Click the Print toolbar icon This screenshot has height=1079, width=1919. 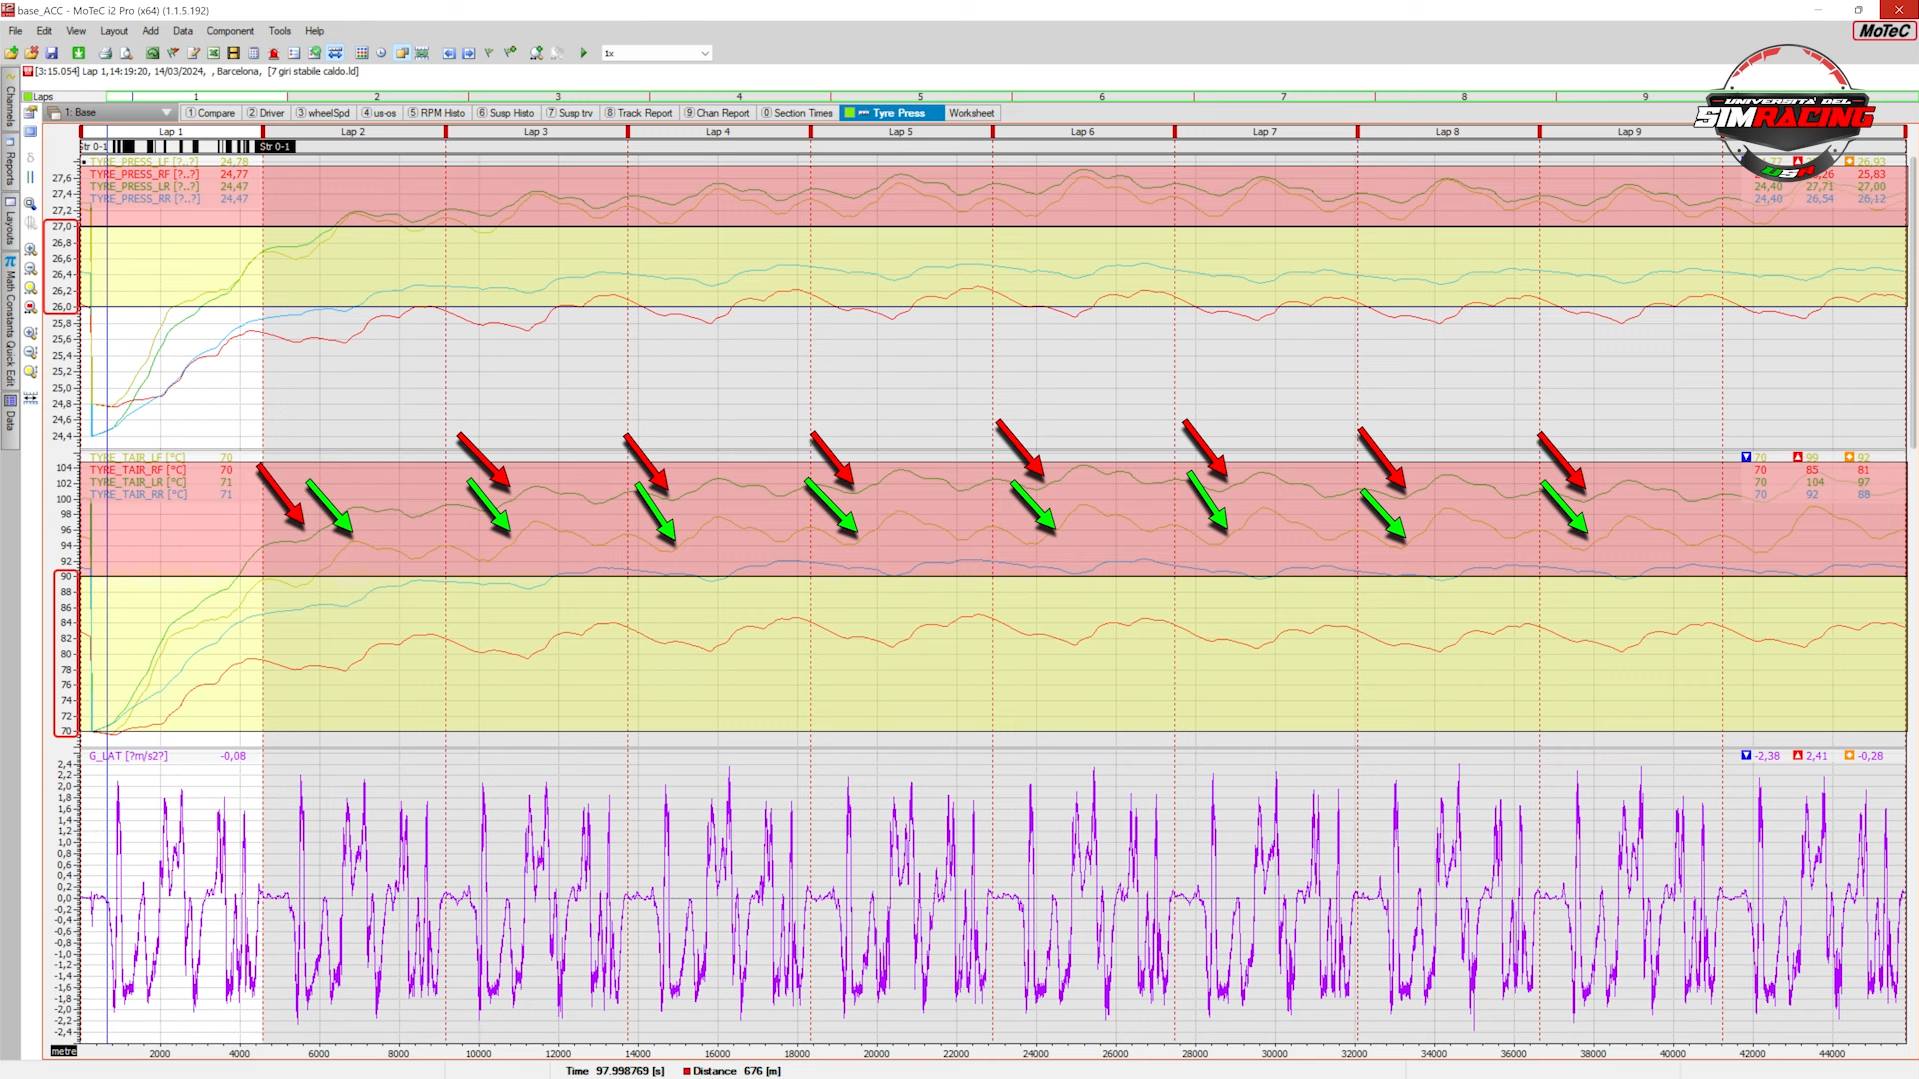pos(105,53)
